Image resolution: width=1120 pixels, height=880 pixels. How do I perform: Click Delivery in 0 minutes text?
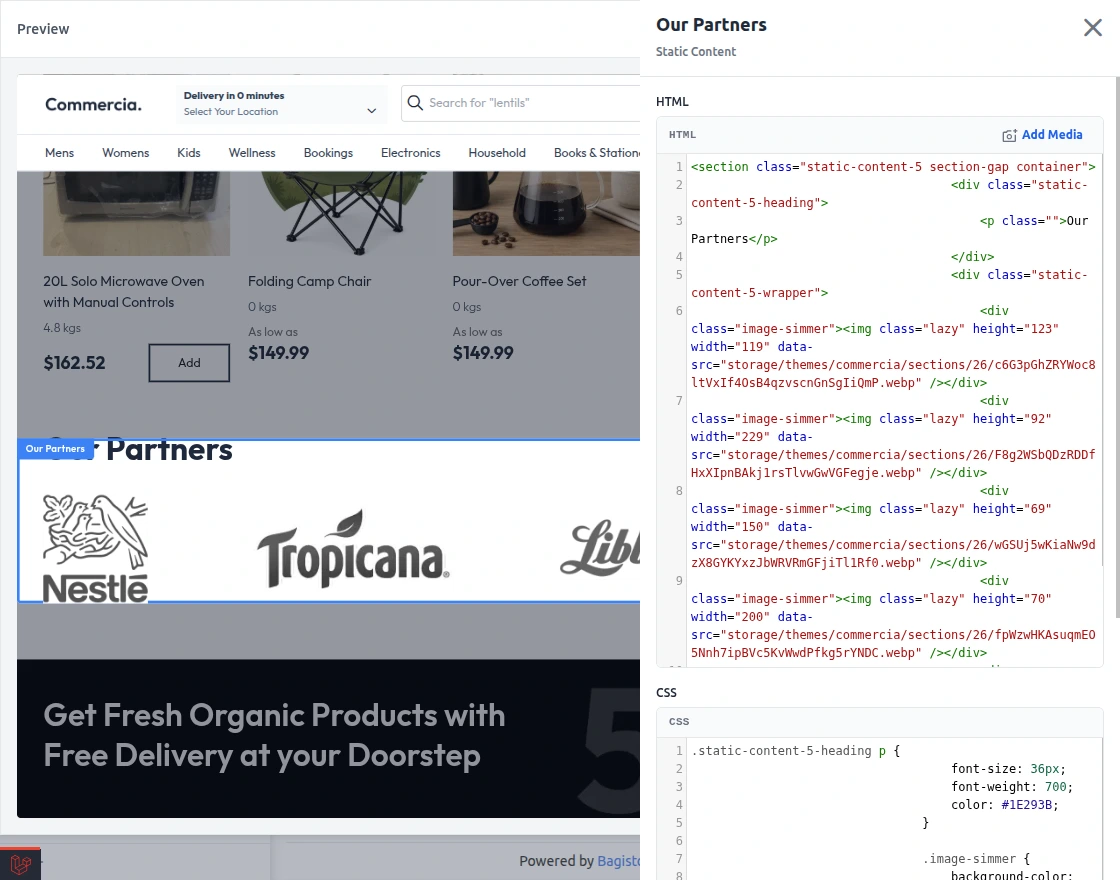(x=234, y=96)
